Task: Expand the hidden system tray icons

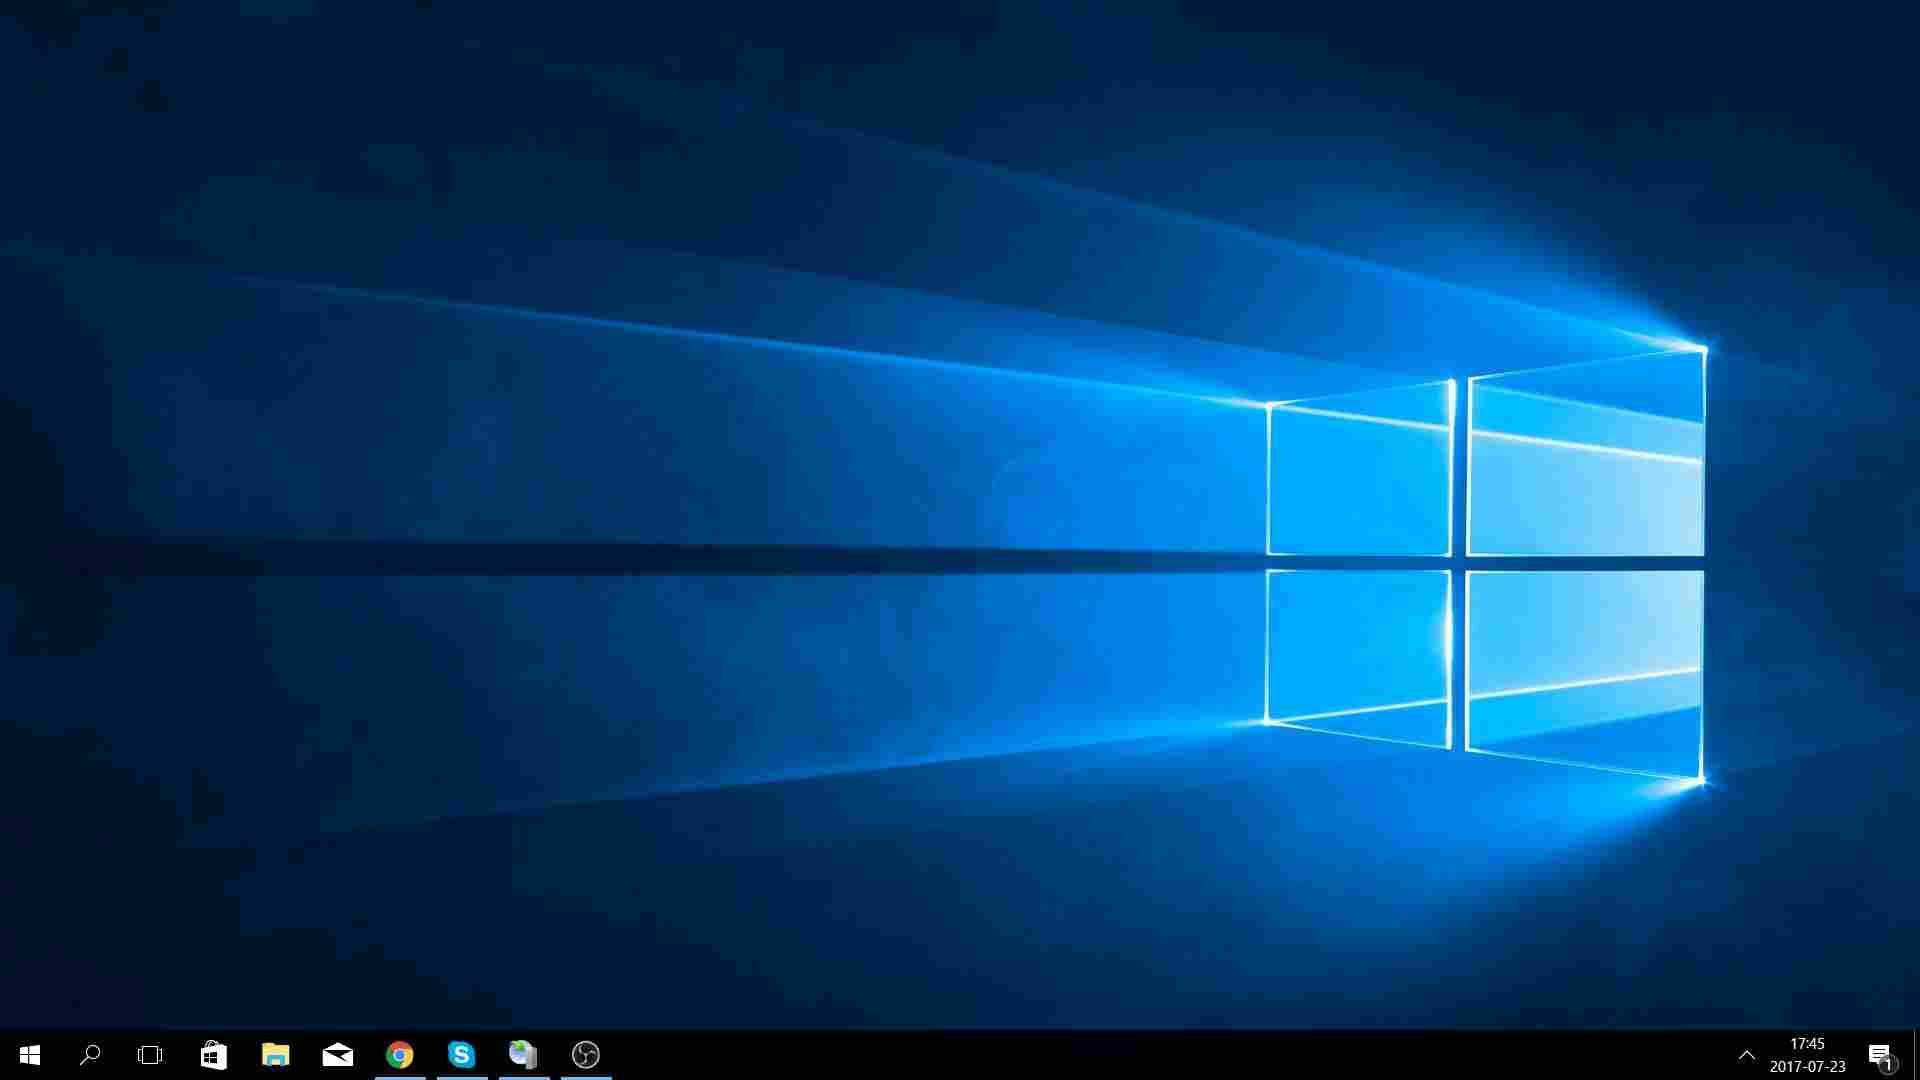Action: tap(1746, 1055)
